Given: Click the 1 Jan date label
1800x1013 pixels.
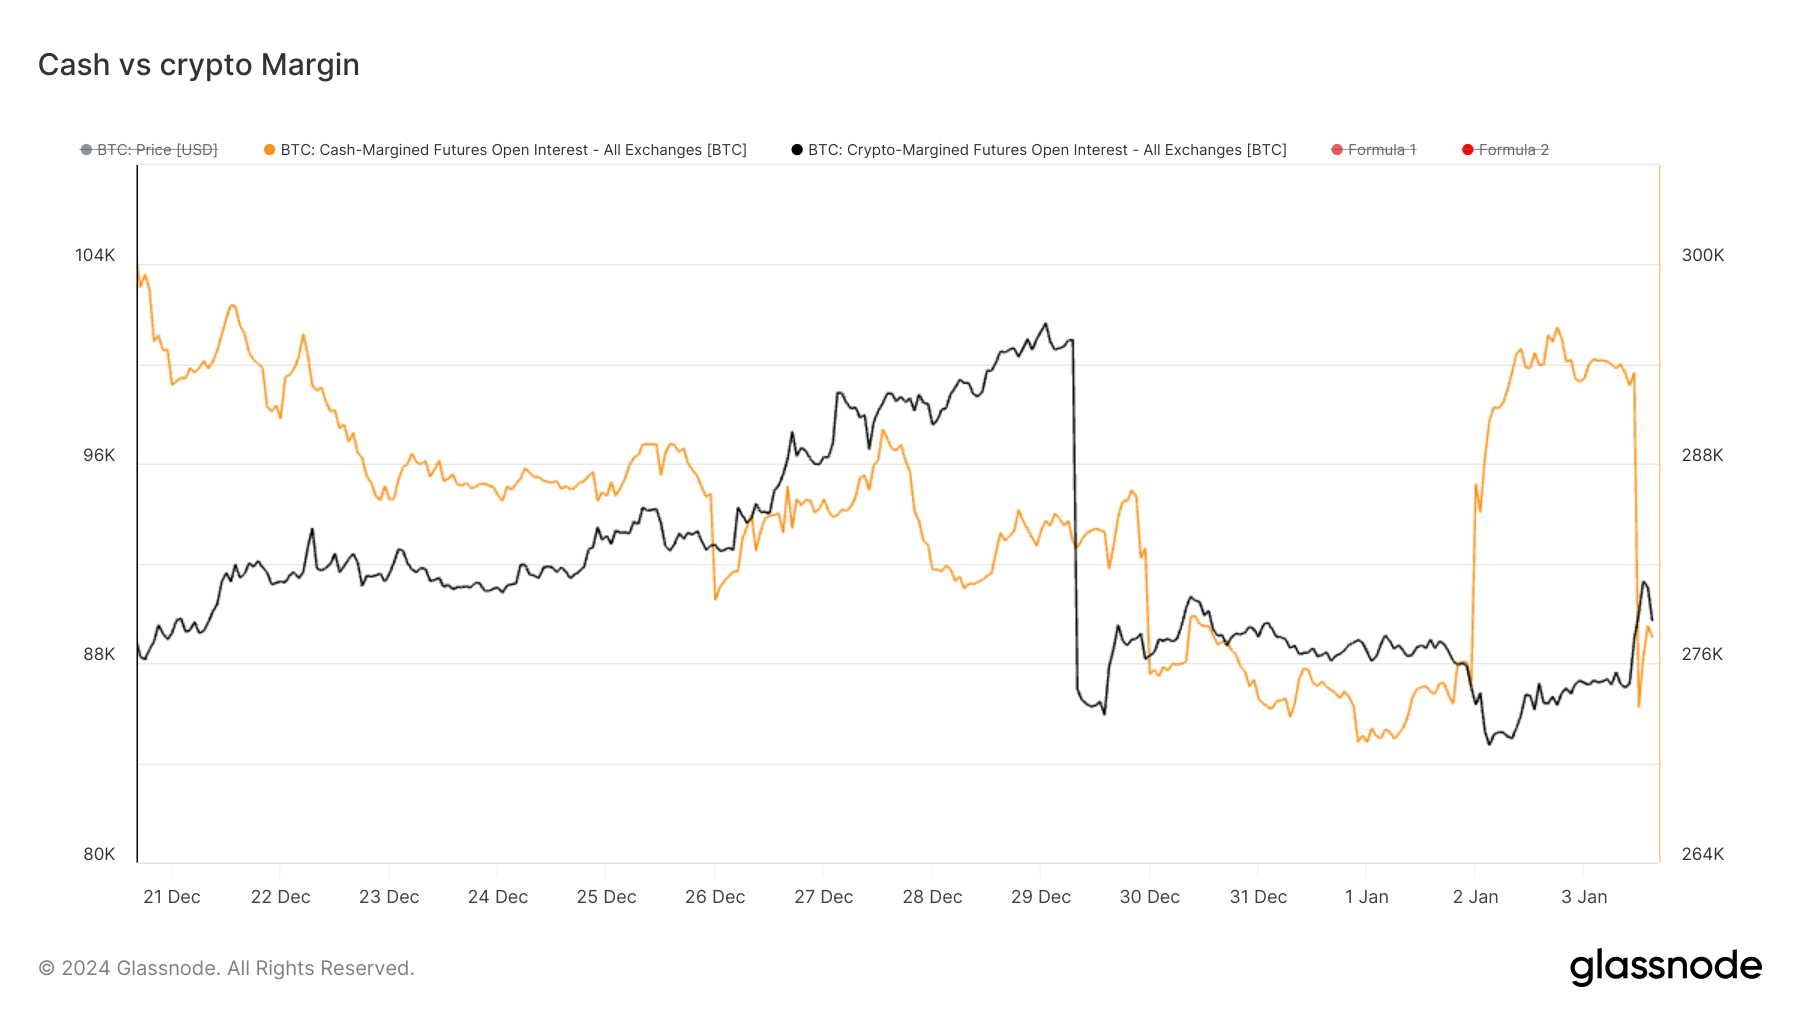Looking at the screenshot, I should [x=1368, y=897].
